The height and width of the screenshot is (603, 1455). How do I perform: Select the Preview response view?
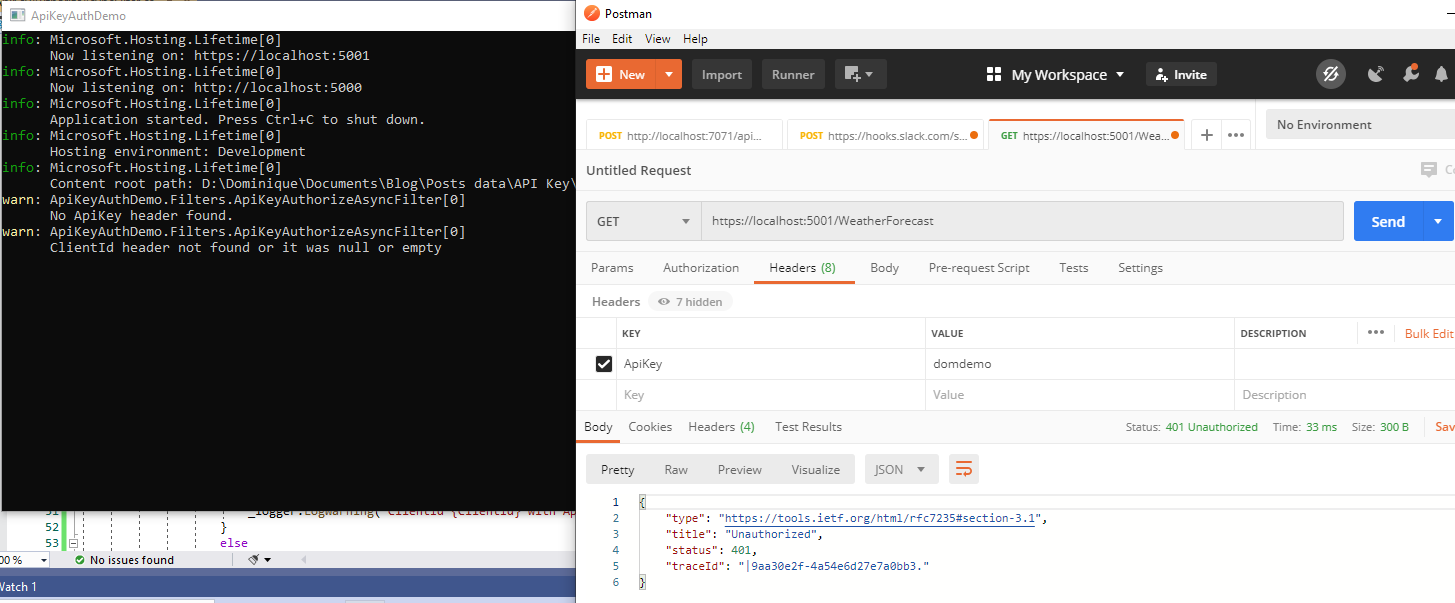coord(740,469)
